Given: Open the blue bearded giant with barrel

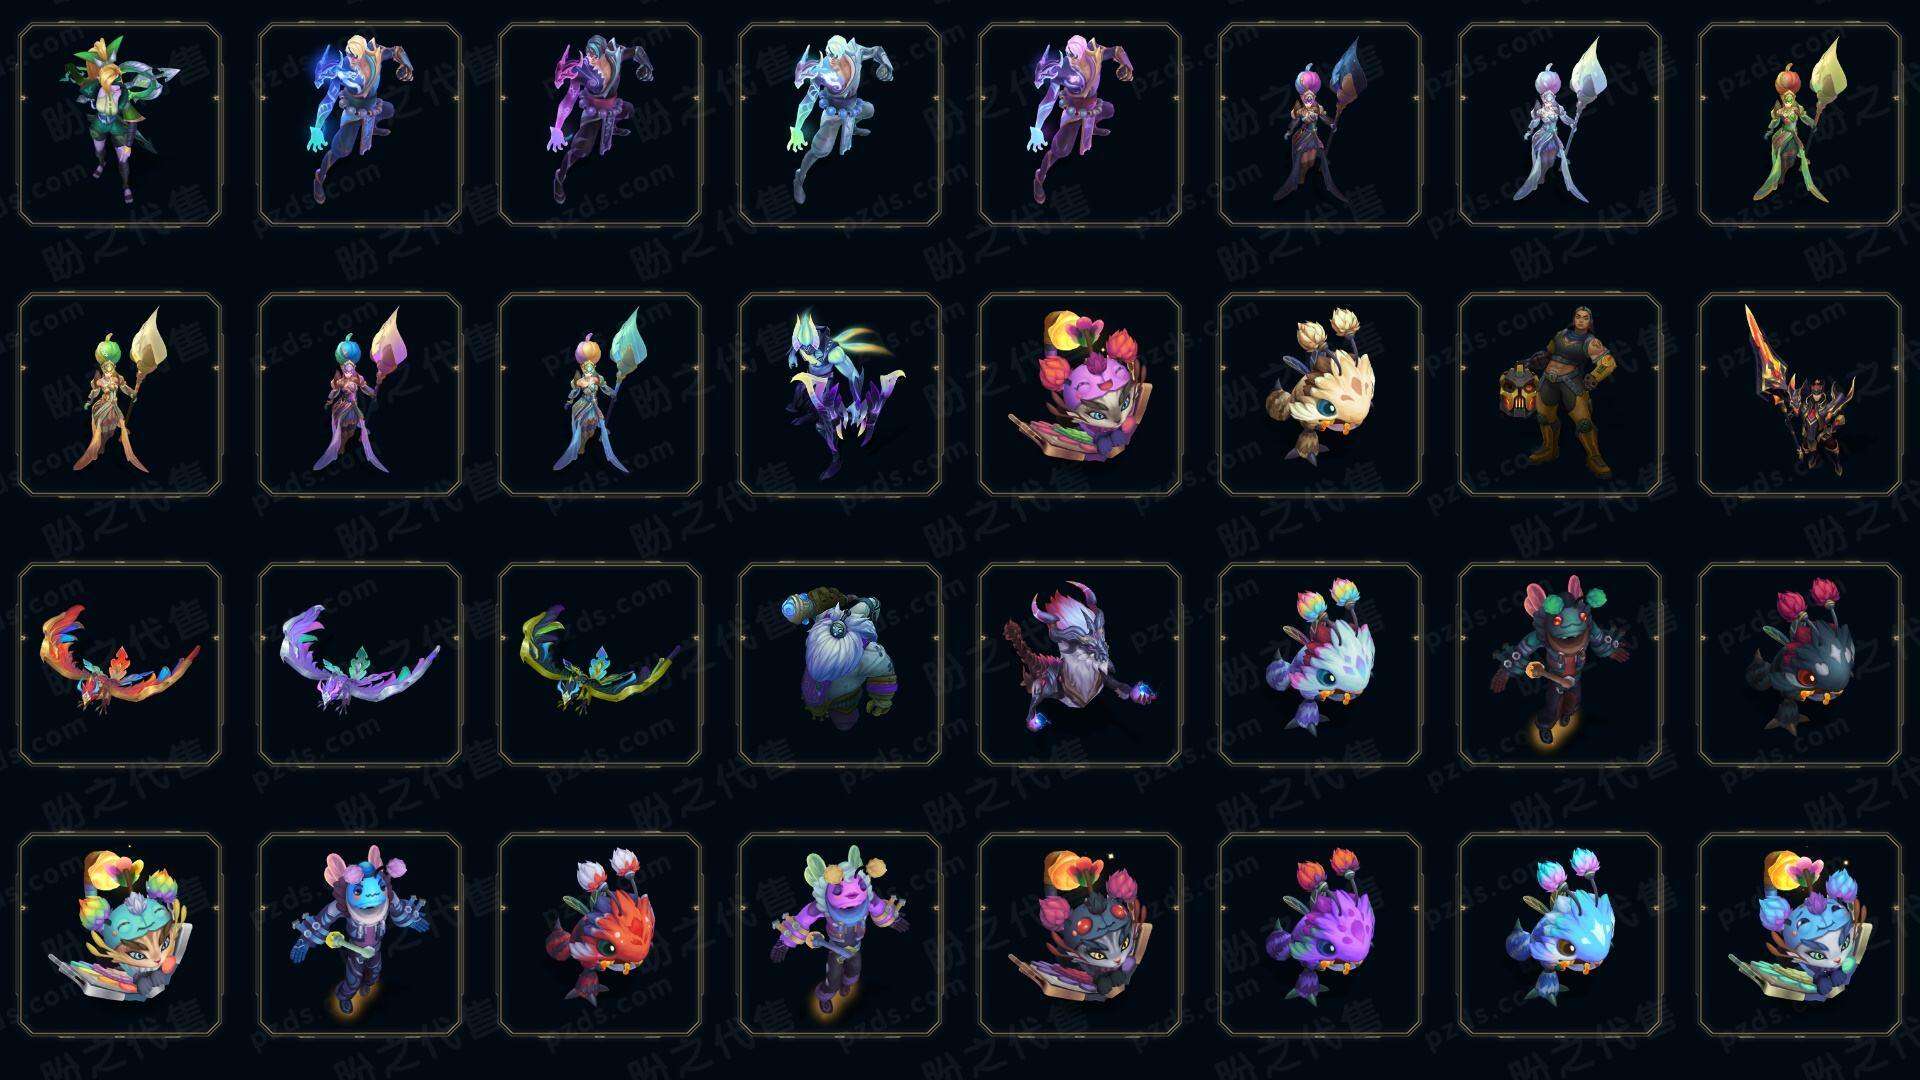Looking at the screenshot, I should click(x=840, y=664).
